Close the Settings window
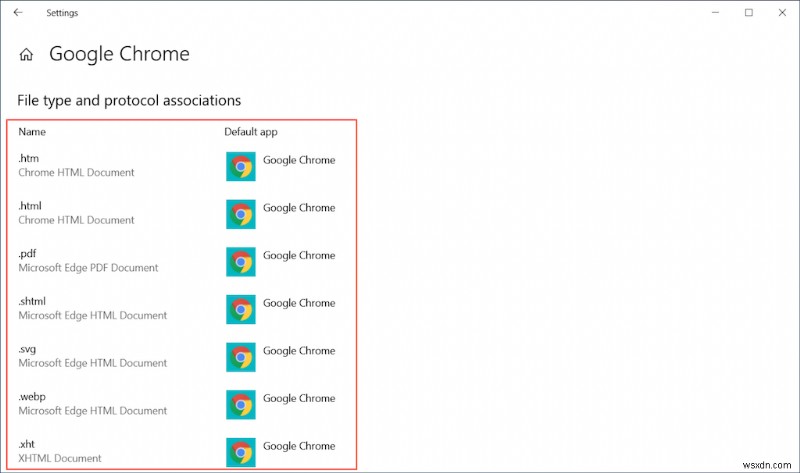800x473 pixels. pos(782,12)
